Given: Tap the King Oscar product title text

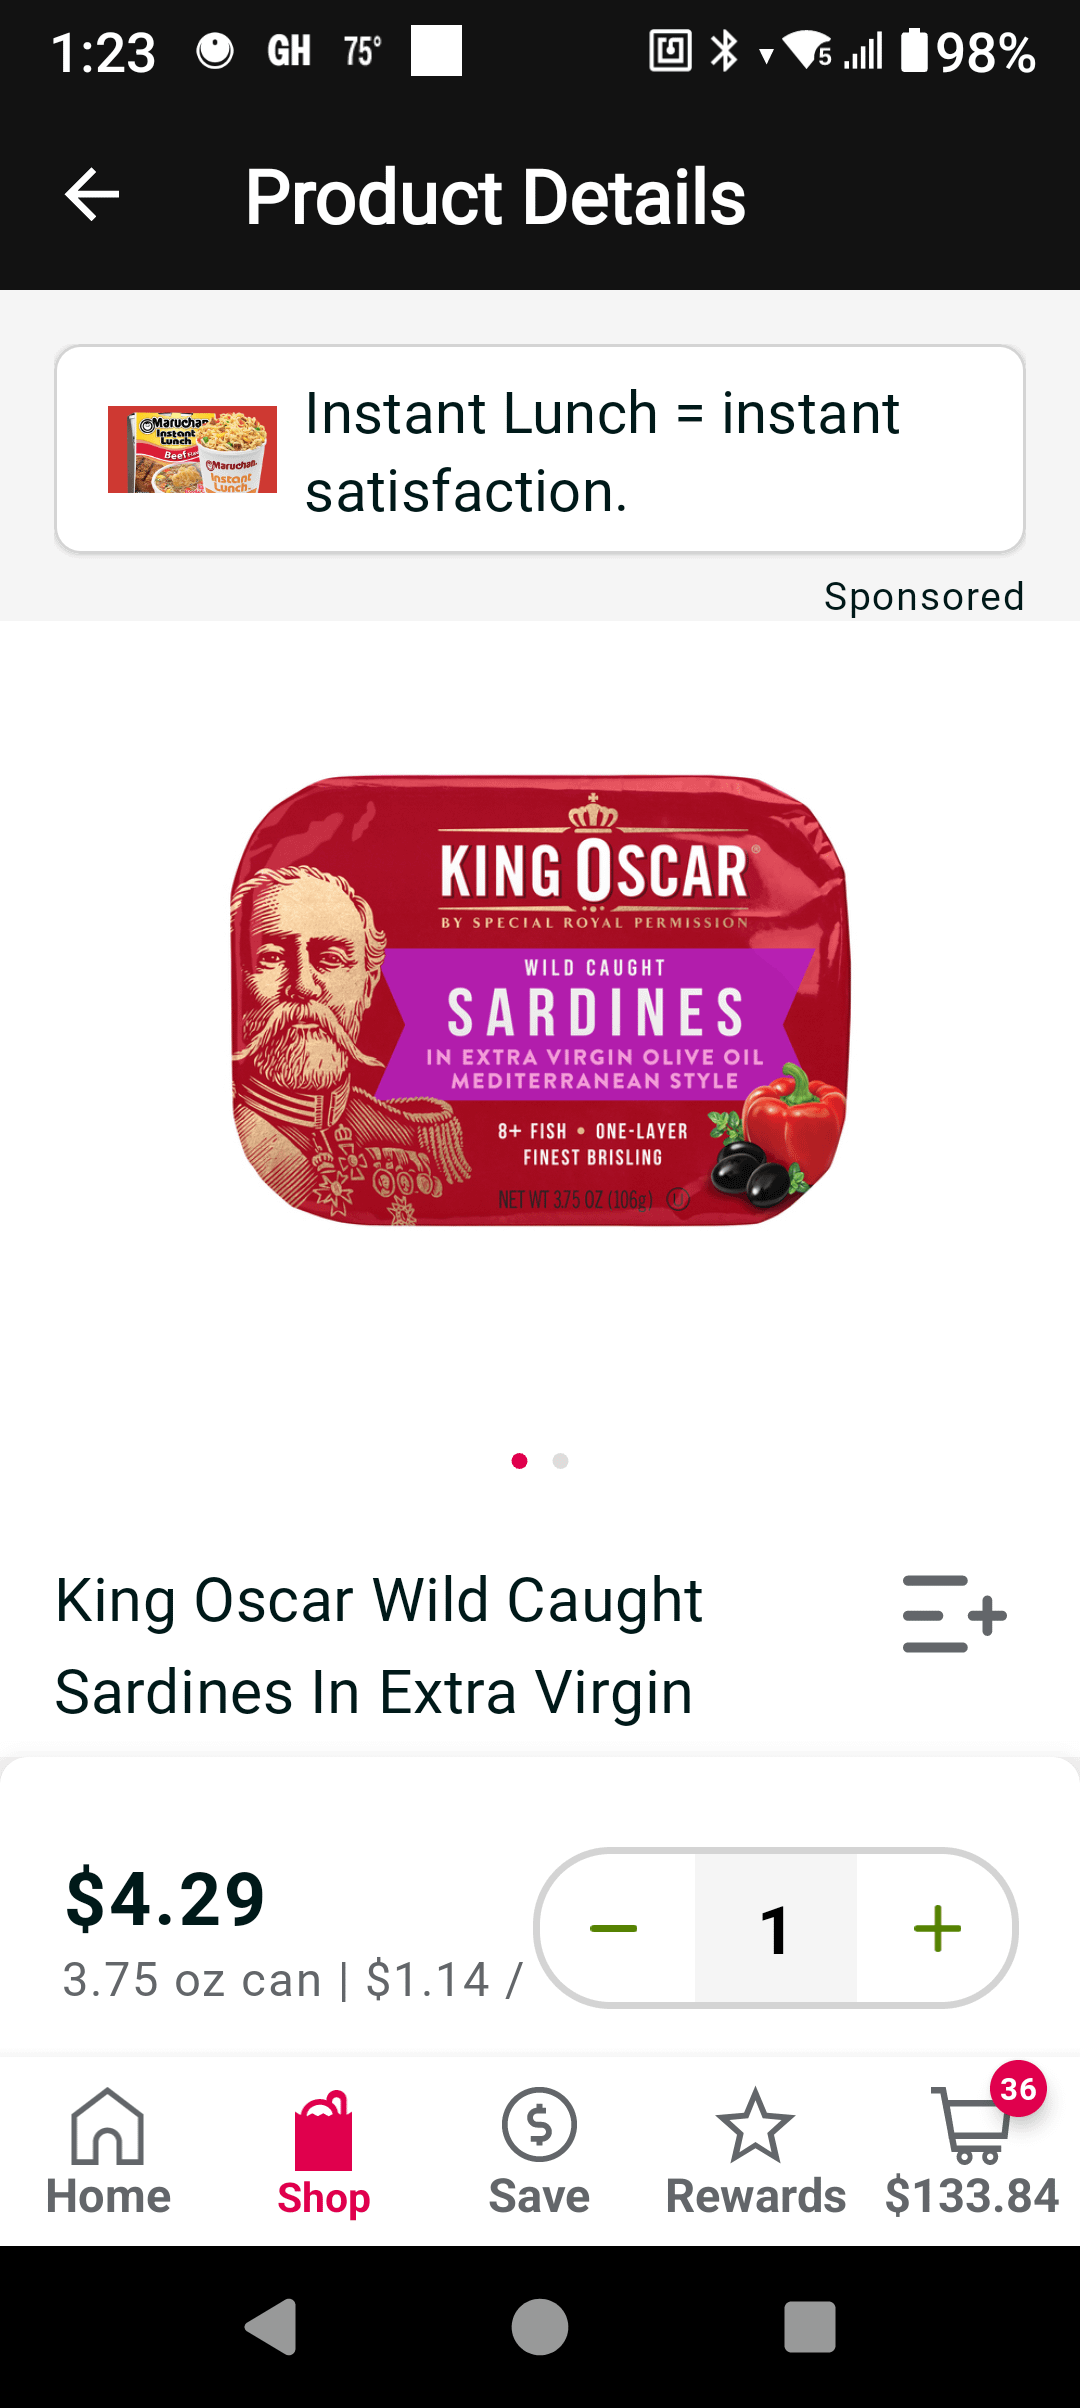Looking at the screenshot, I should click(379, 1645).
